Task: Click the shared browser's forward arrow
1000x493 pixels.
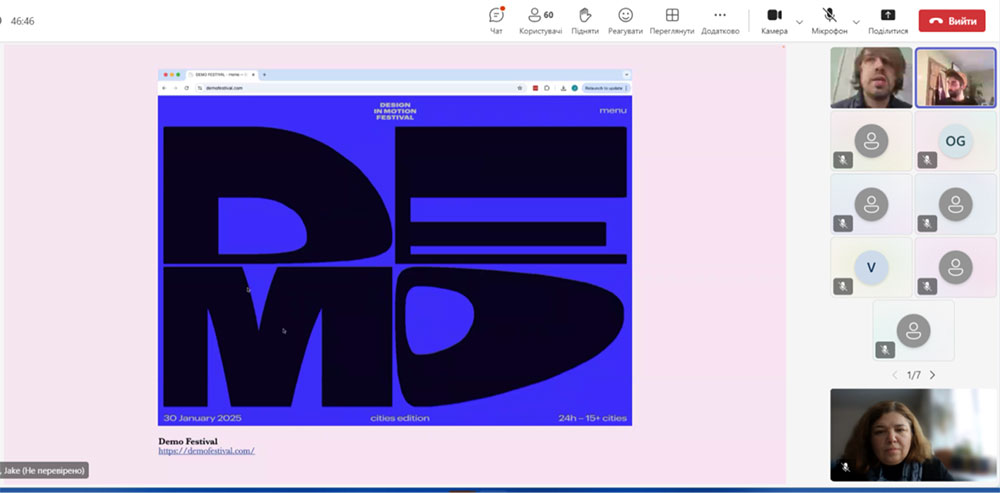Action: (175, 88)
